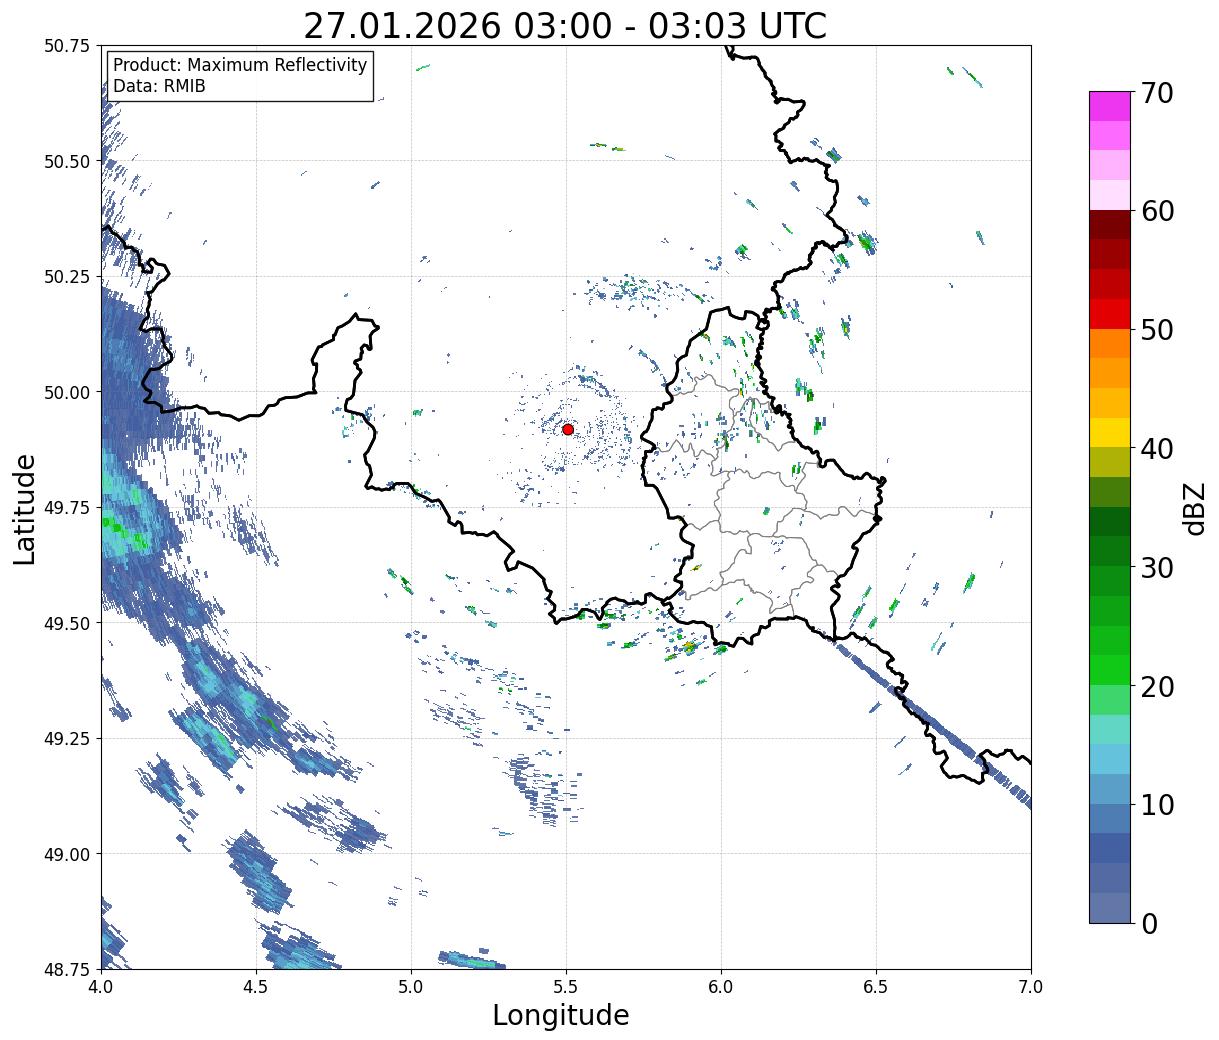1219x1040 pixels.
Task: Click the 'Product: Maximum Reflectivity' legend text
Action: (x=240, y=65)
